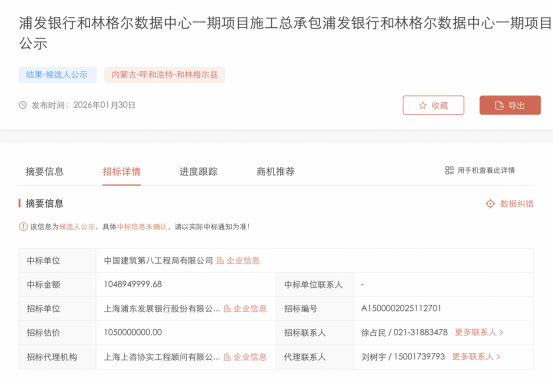Screen dimensions: 553x385
Task: Click the chevron after 刘树宇's 更多联系人
Action: click(x=498, y=356)
